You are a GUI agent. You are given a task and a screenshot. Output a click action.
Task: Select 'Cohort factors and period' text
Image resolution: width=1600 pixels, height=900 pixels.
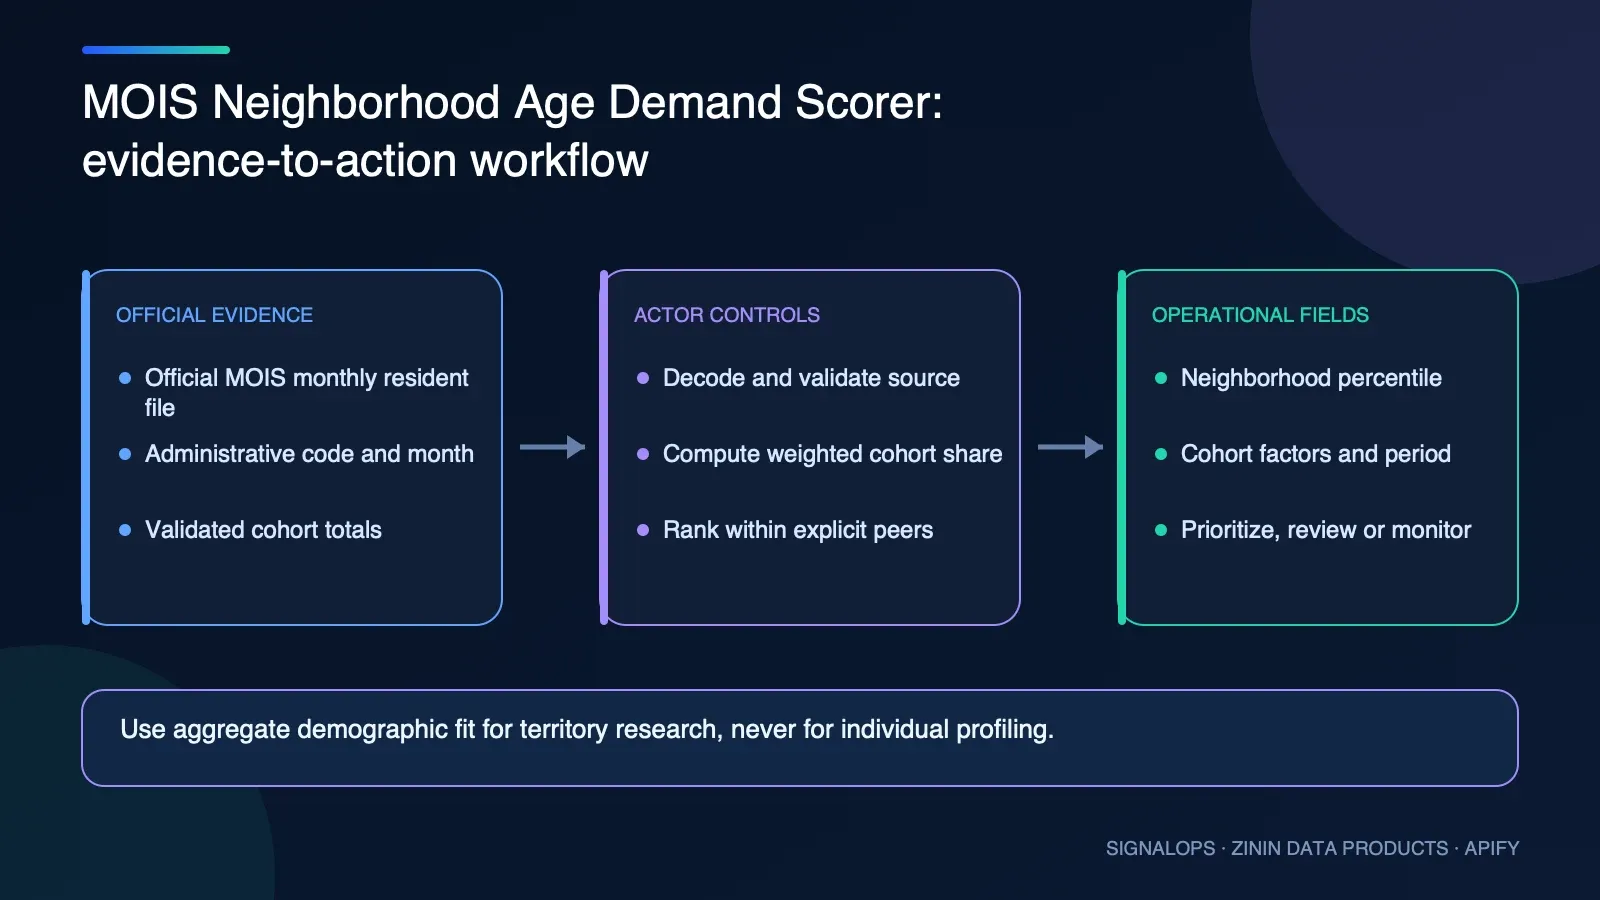(1315, 454)
